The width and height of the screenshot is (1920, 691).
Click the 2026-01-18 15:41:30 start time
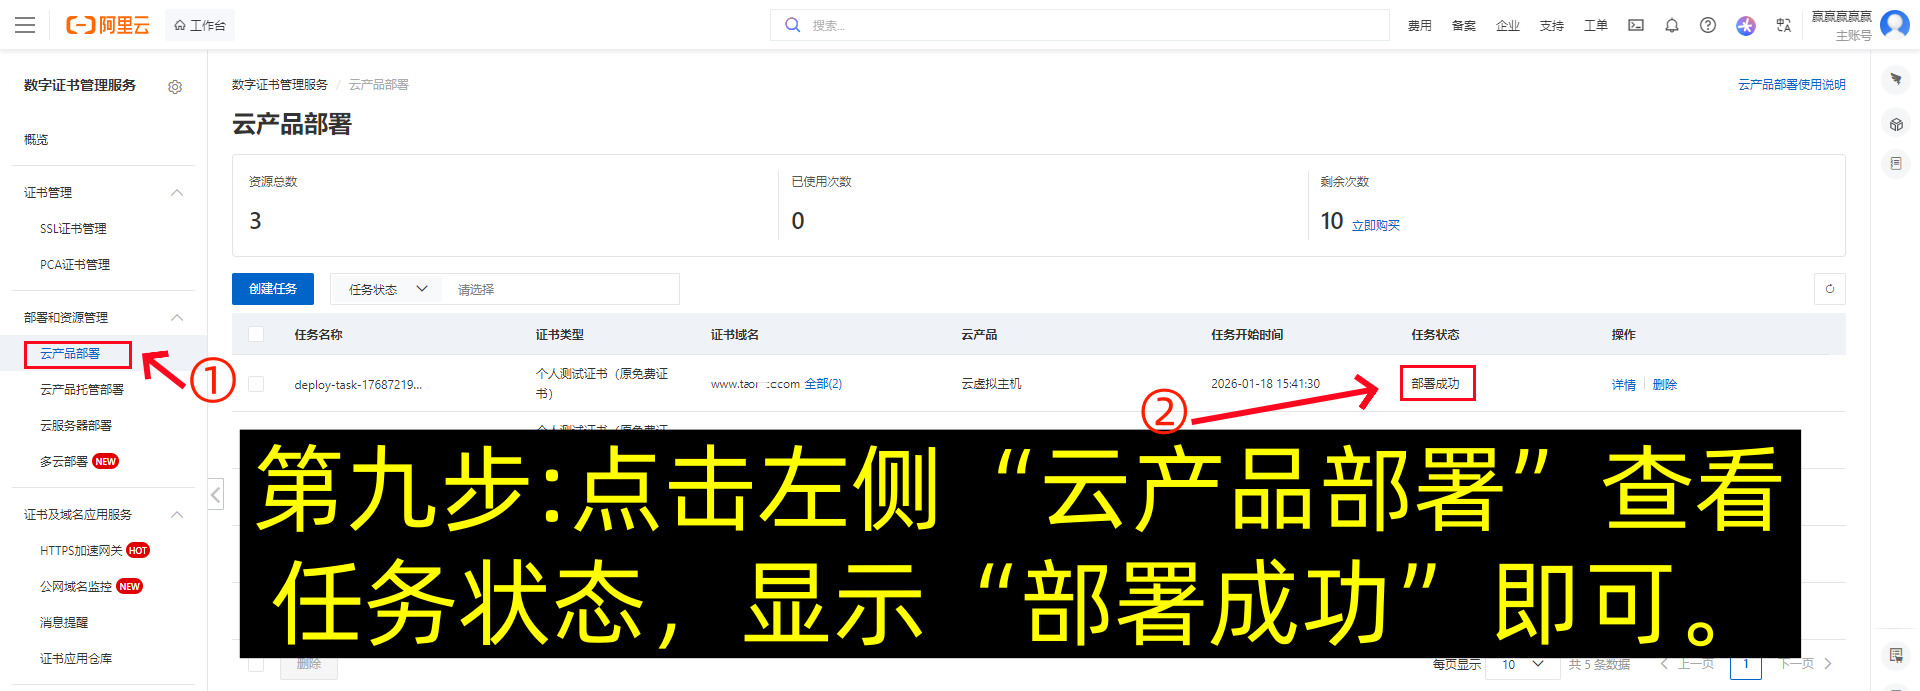[x=1265, y=384]
